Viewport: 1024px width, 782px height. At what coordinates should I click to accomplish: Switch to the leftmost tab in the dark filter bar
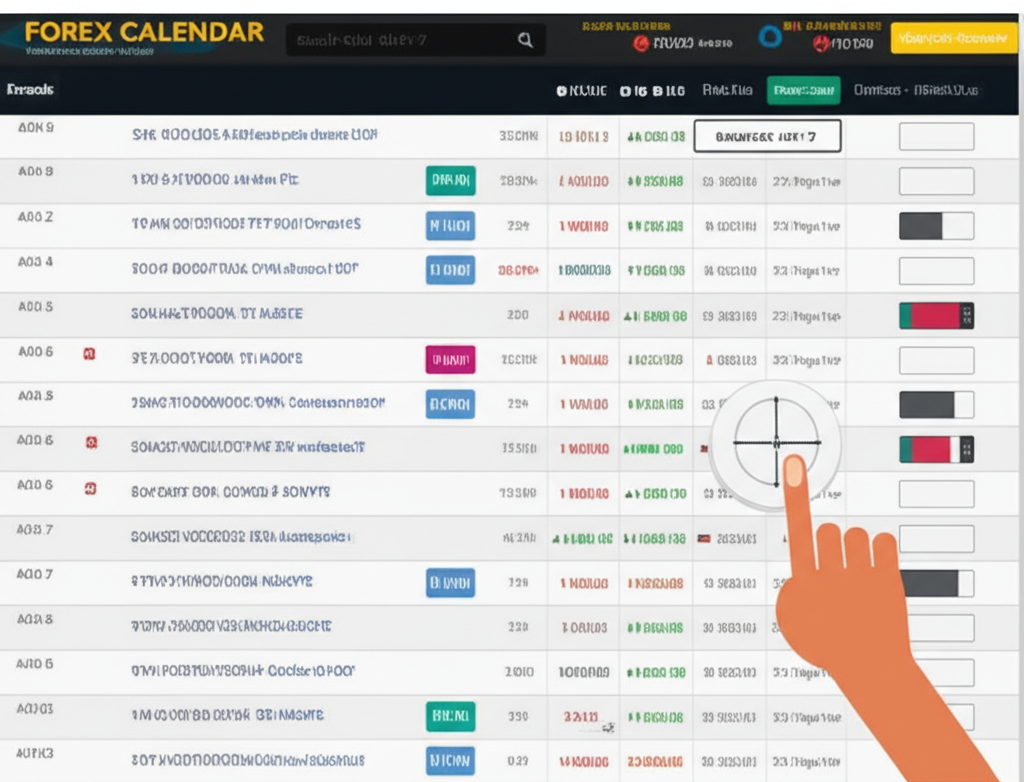click(x=30, y=90)
